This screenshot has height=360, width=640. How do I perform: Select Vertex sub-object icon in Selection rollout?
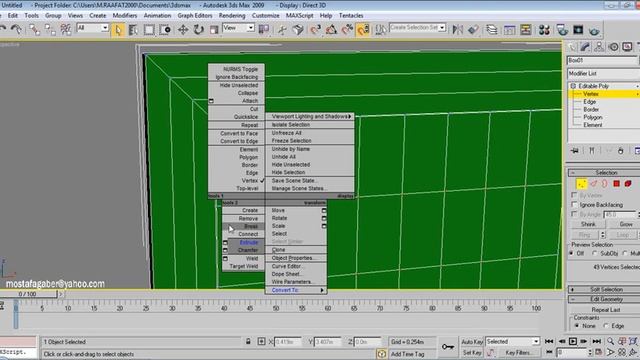[x=581, y=184]
